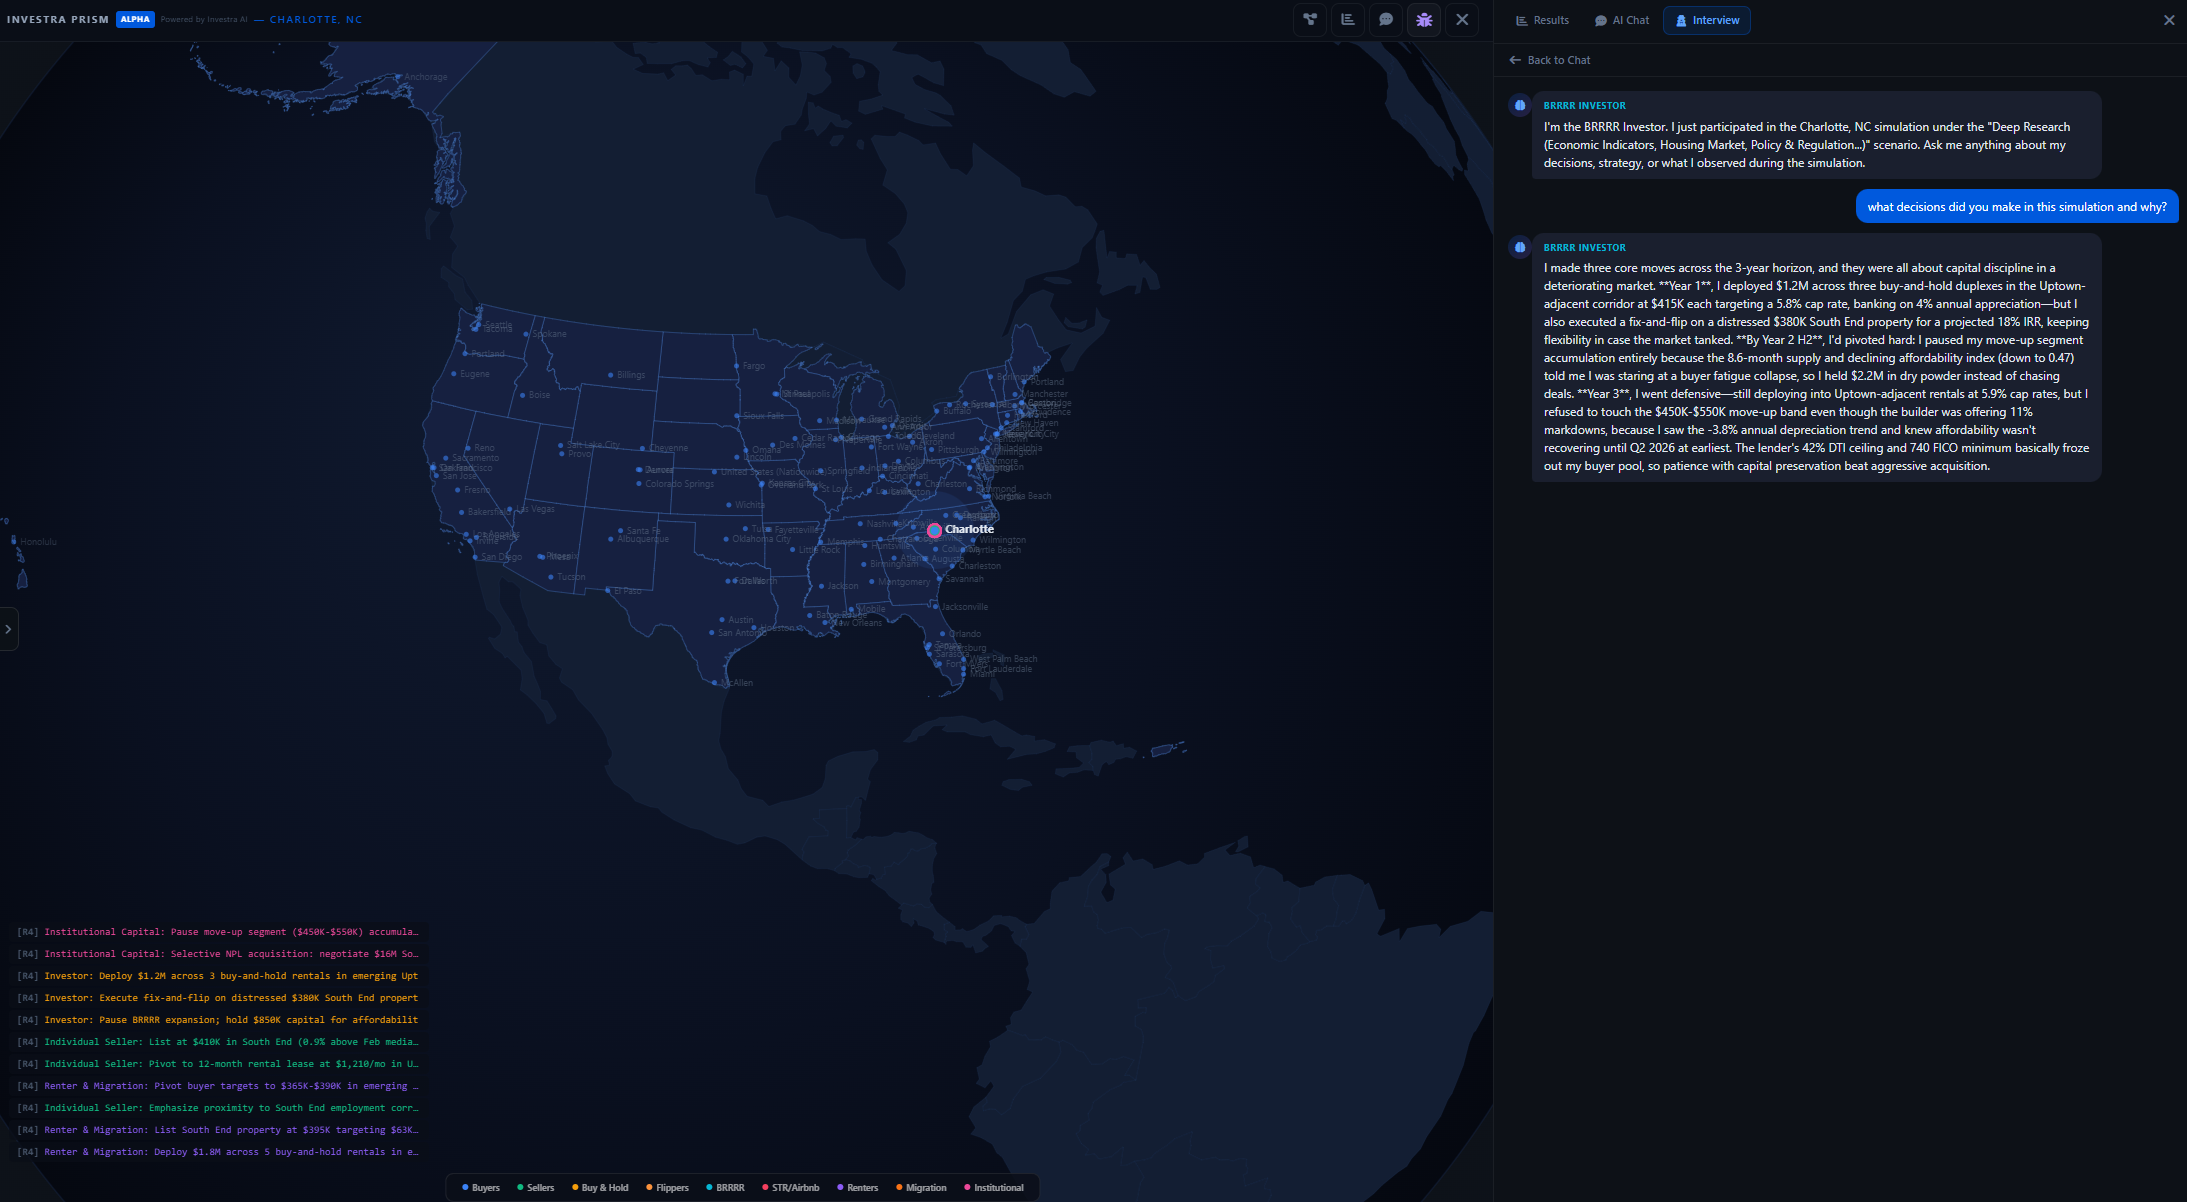Click the back arrow next to Back to Chat

[1515, 60]
